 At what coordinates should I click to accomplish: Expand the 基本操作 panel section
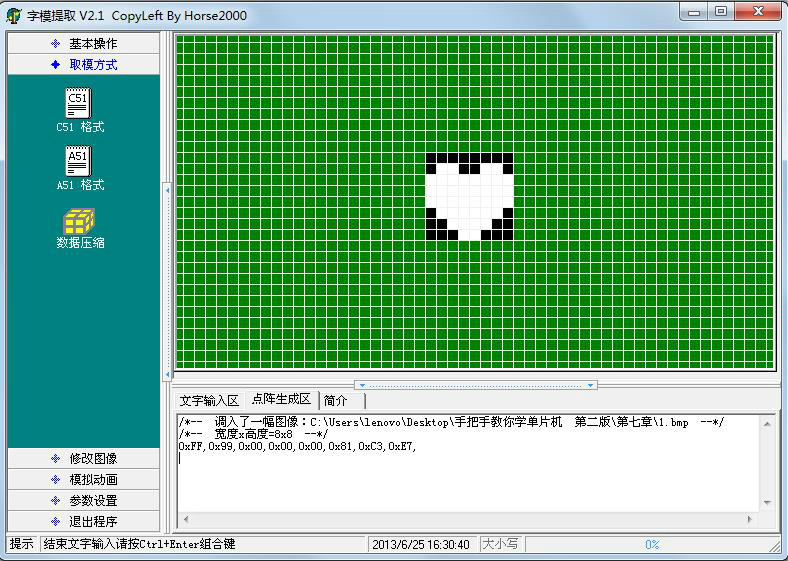pos(83,43)
